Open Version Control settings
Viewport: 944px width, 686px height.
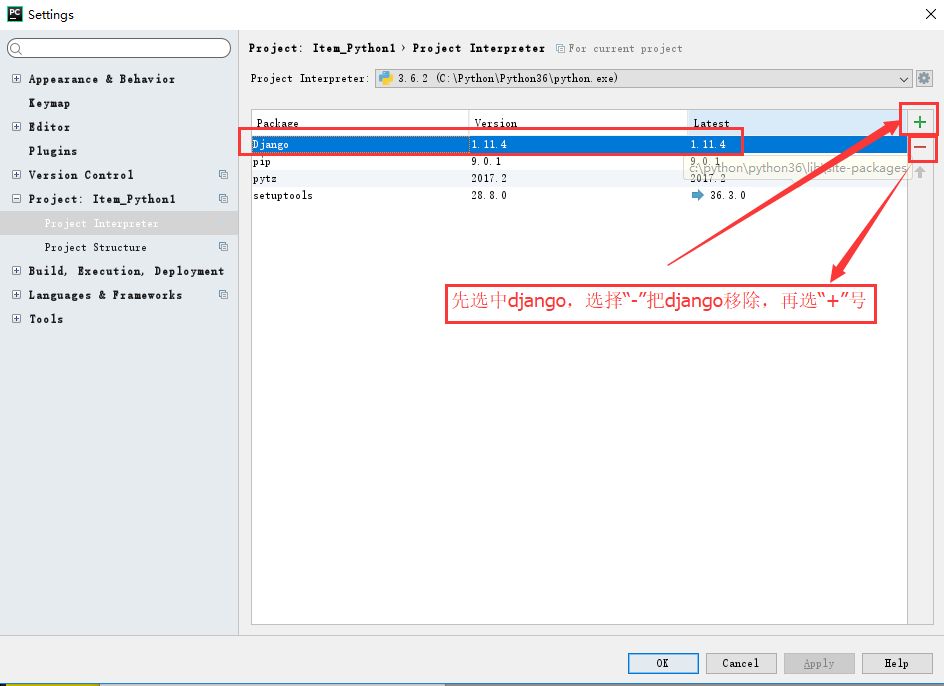point(81,175)
